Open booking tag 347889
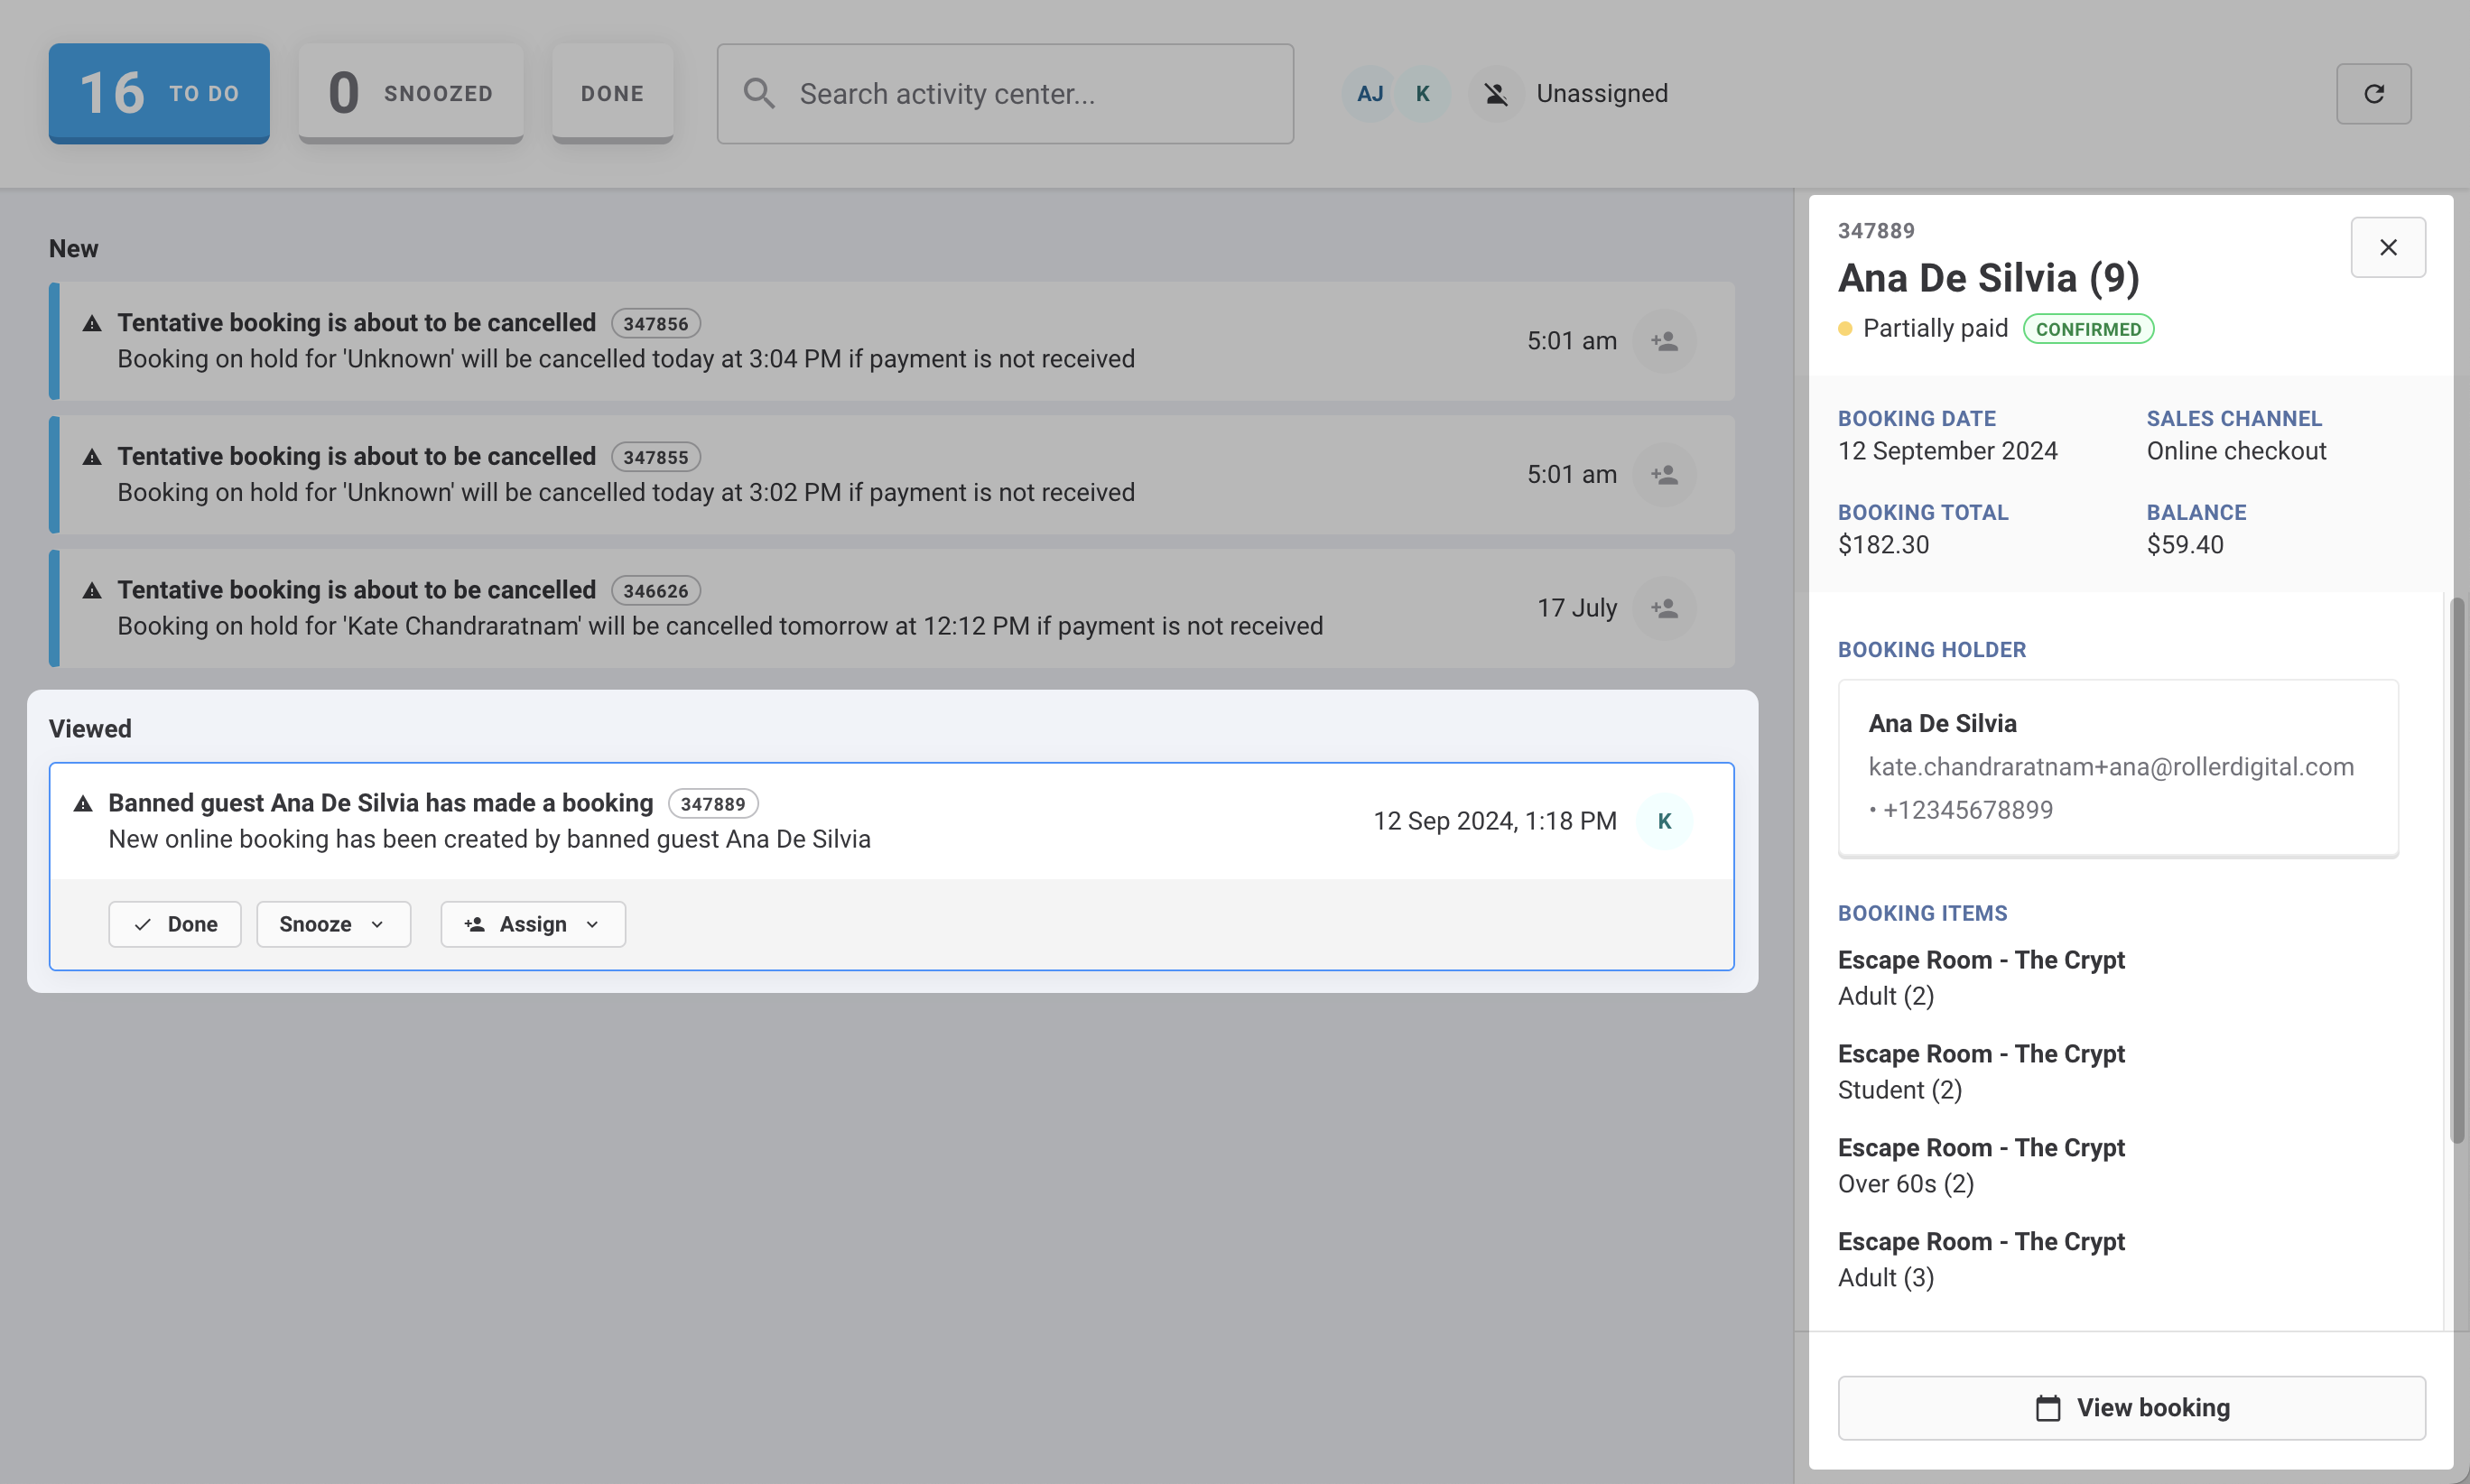The height and width of the screenshot is (1484, 2470). (713, 804)
